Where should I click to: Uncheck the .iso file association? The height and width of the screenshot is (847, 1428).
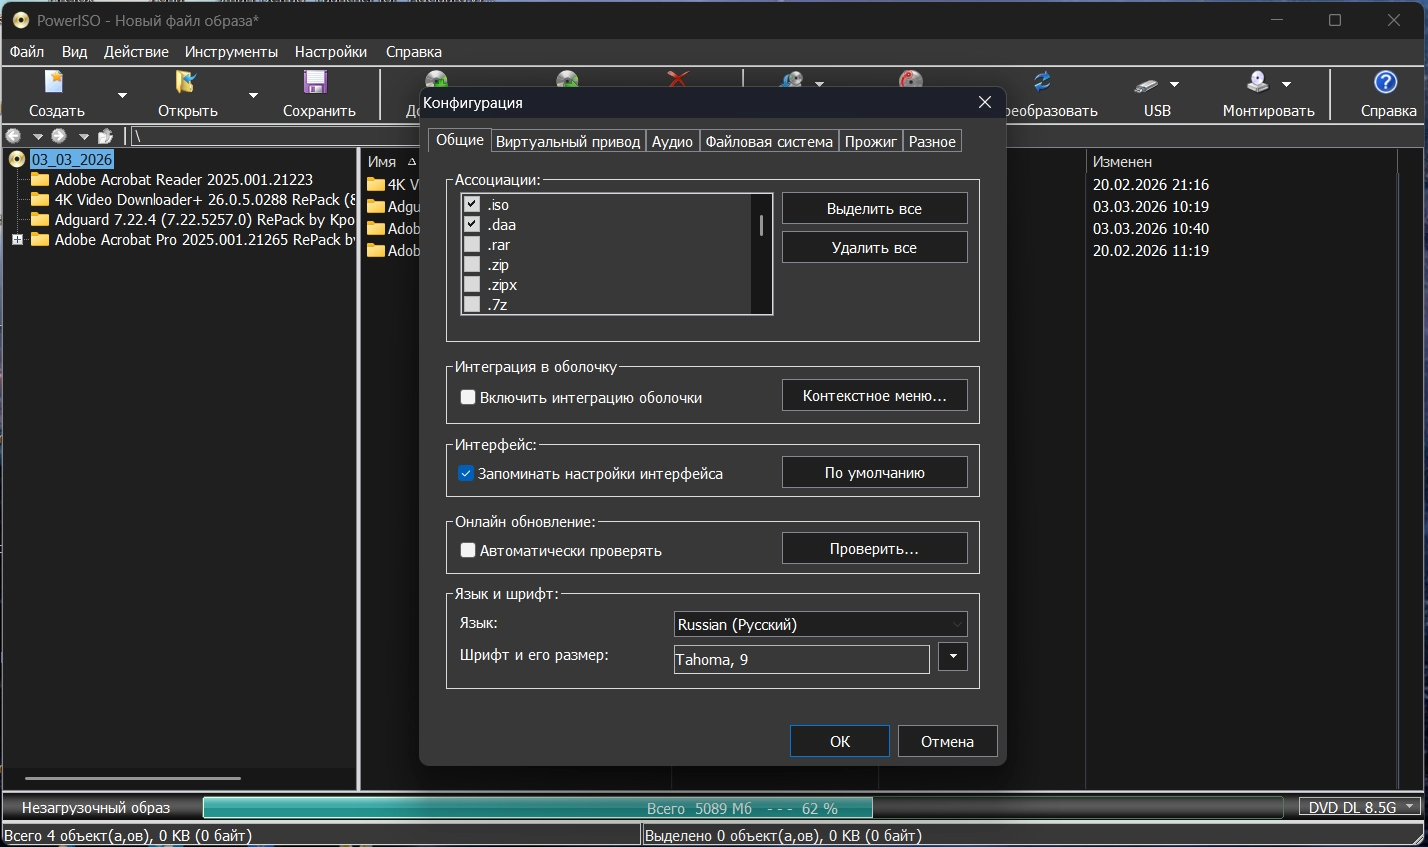(x=472, y=205)
